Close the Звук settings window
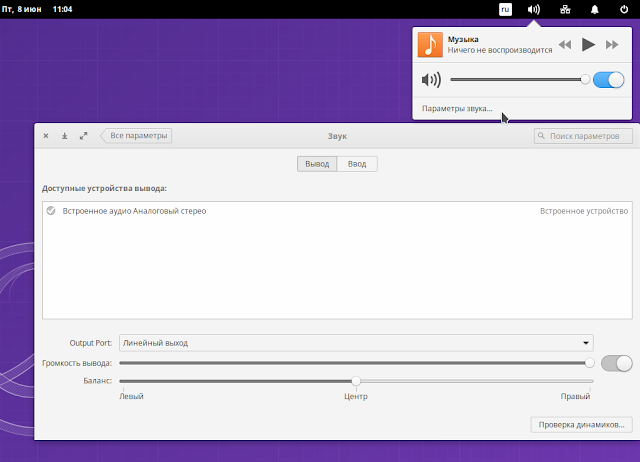Viewport: 640px width, 462px height. click(46, 136)
